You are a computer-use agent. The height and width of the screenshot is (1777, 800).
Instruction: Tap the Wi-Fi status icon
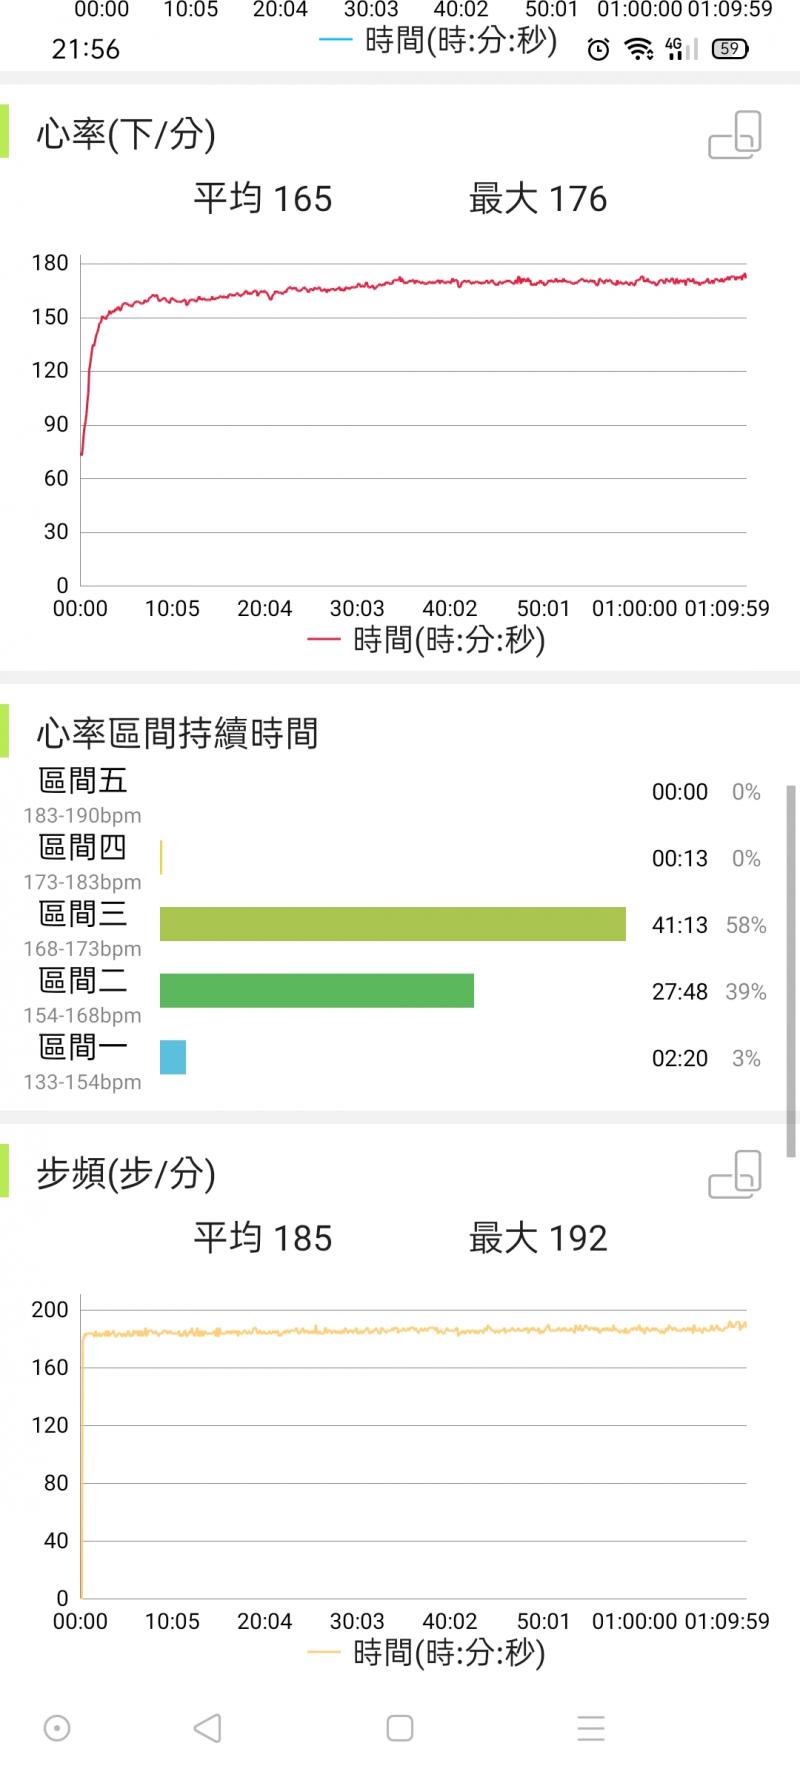[638, 49]
